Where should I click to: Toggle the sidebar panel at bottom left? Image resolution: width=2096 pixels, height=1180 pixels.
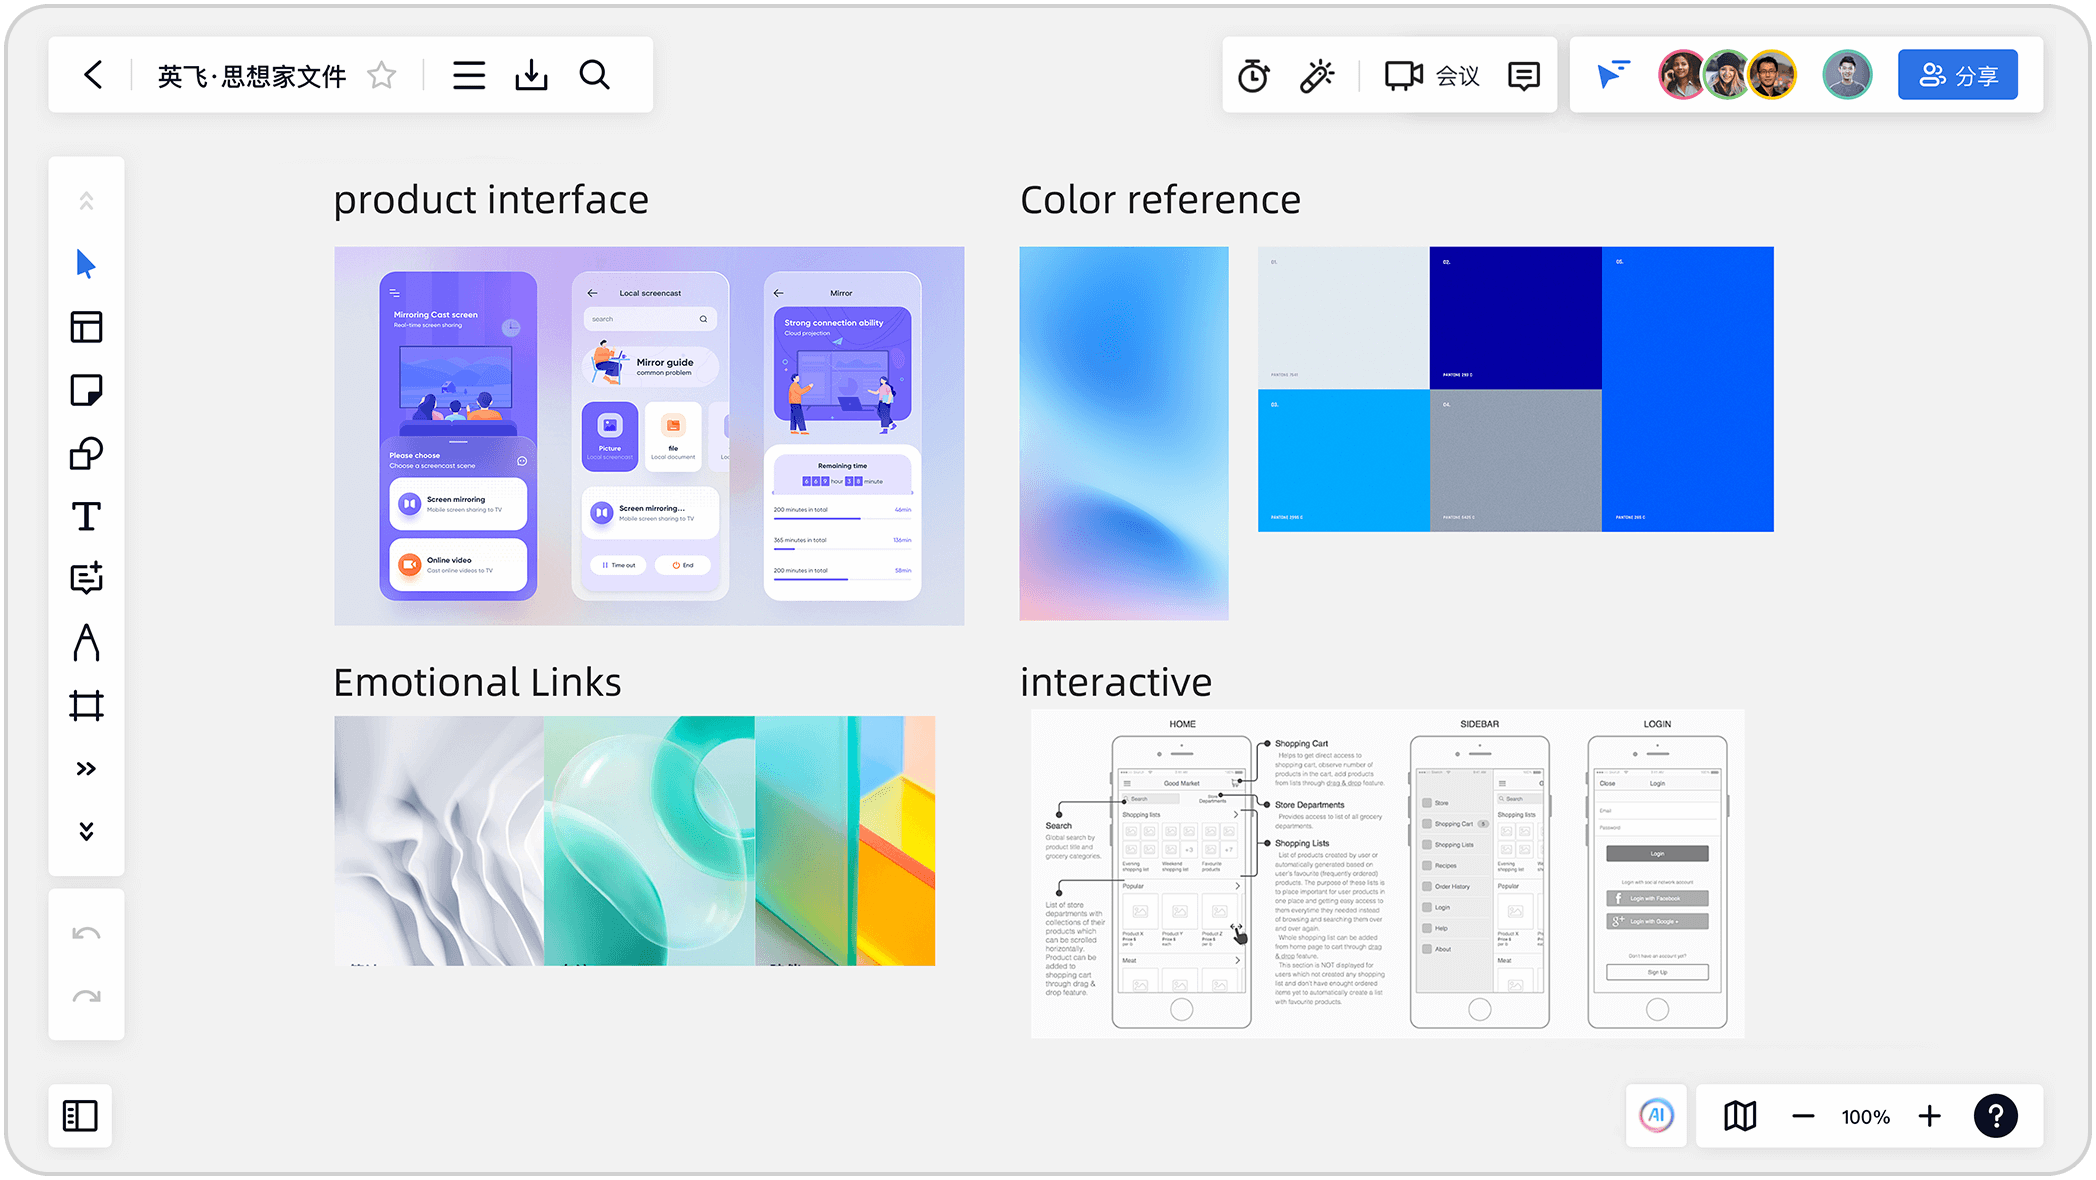80,1116
